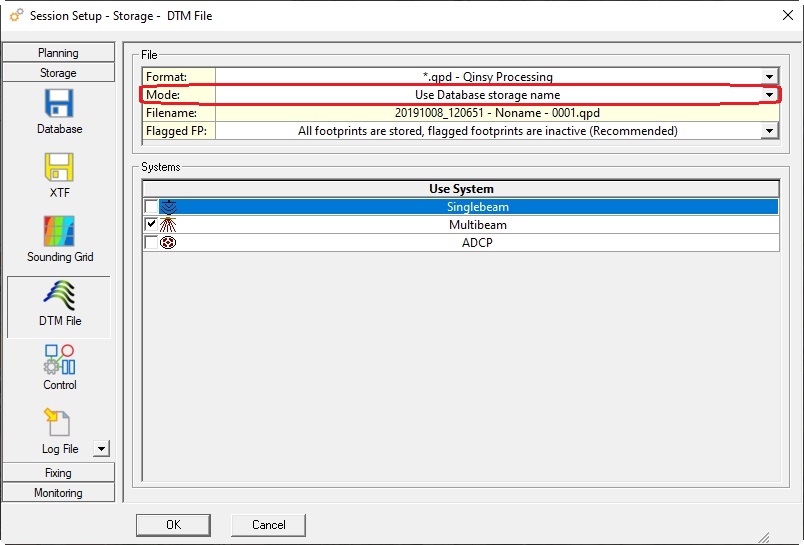Image resolution: width=804 pixels, height=545 pixels.
Task: Select the ADCP row text
Action: pos(477,243)
